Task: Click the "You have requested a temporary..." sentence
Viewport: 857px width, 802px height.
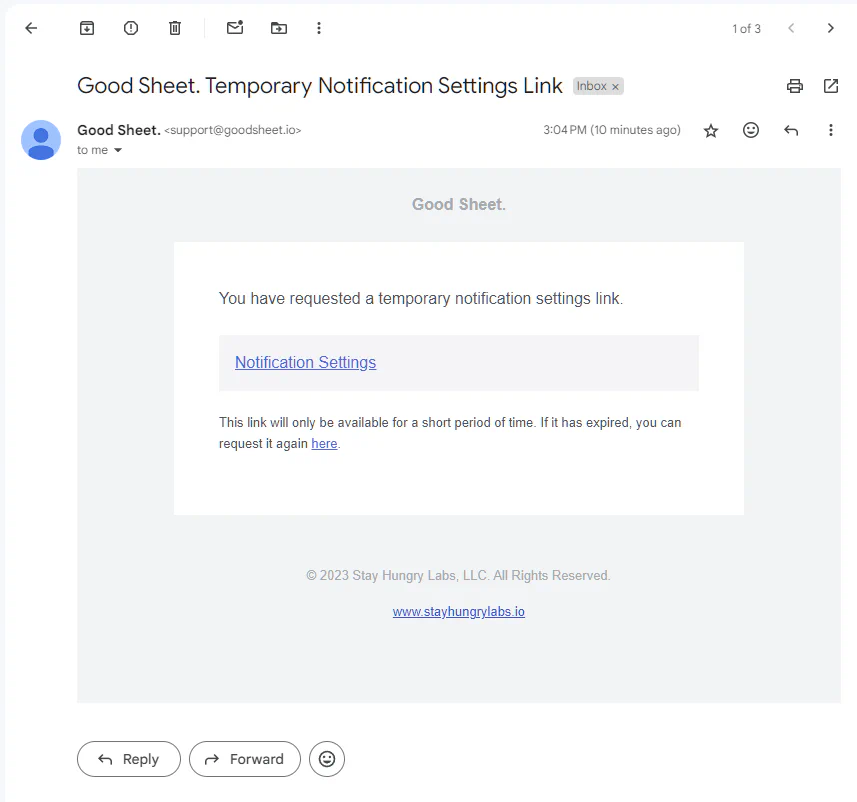Action: (421, 298)
